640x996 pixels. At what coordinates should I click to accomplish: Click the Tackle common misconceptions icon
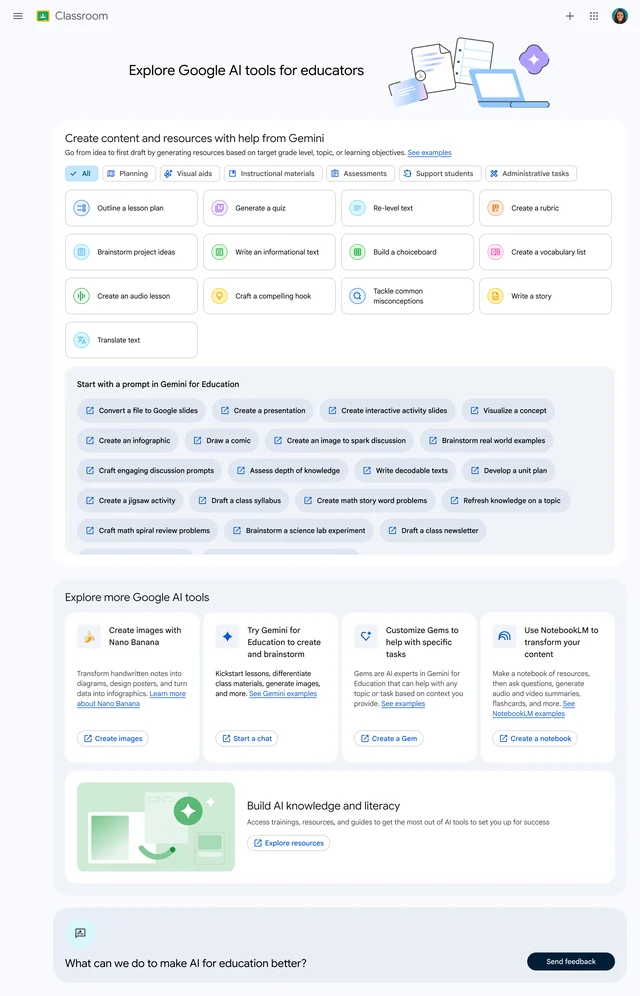click(x=357, y=296)
